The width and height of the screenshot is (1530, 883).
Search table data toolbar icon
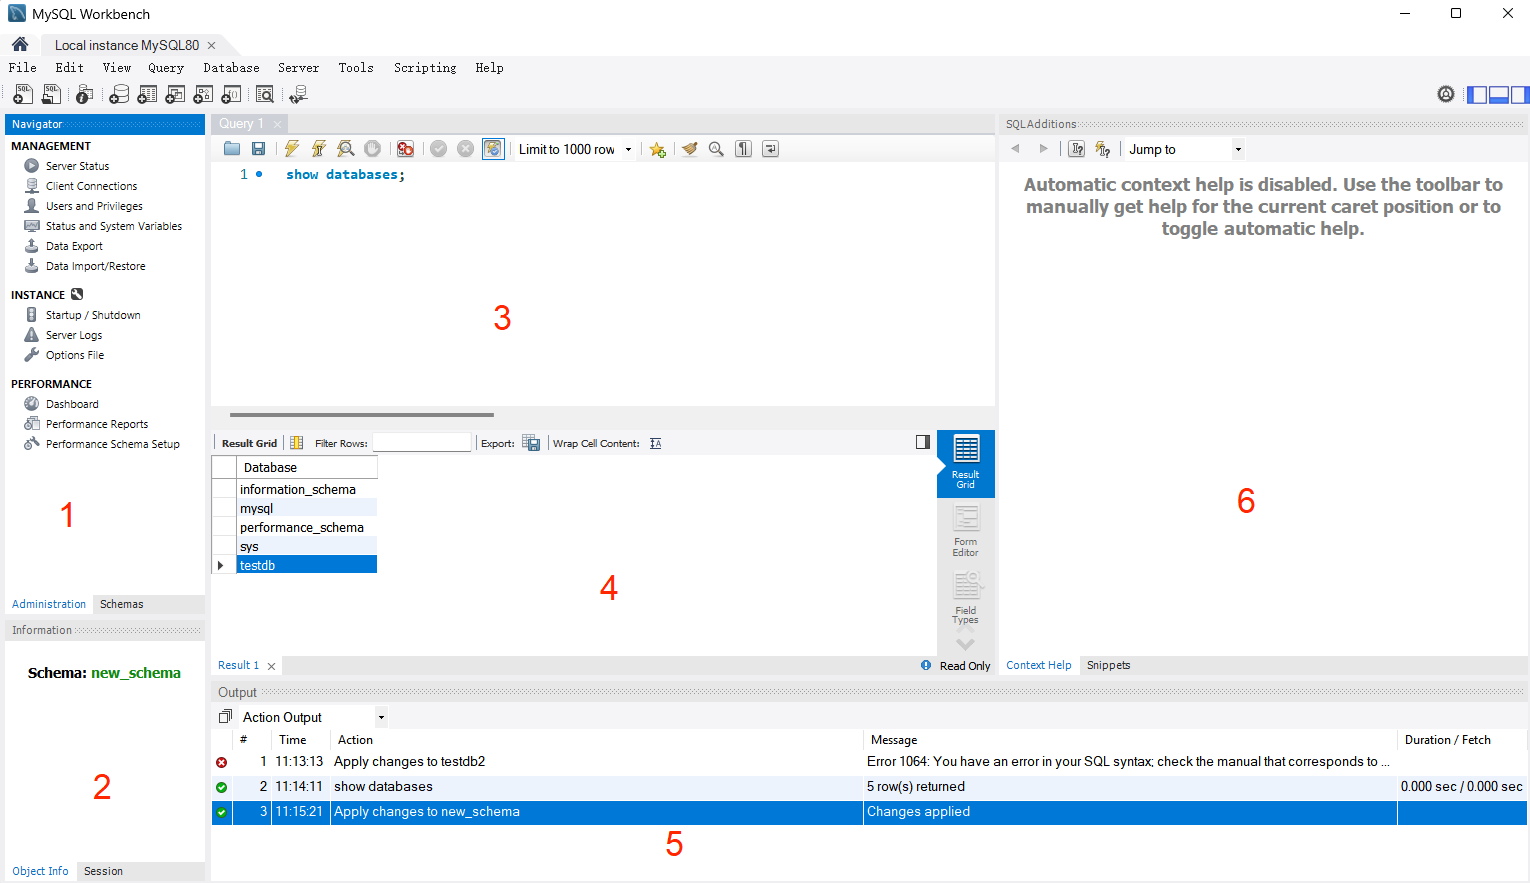(265, 94)
